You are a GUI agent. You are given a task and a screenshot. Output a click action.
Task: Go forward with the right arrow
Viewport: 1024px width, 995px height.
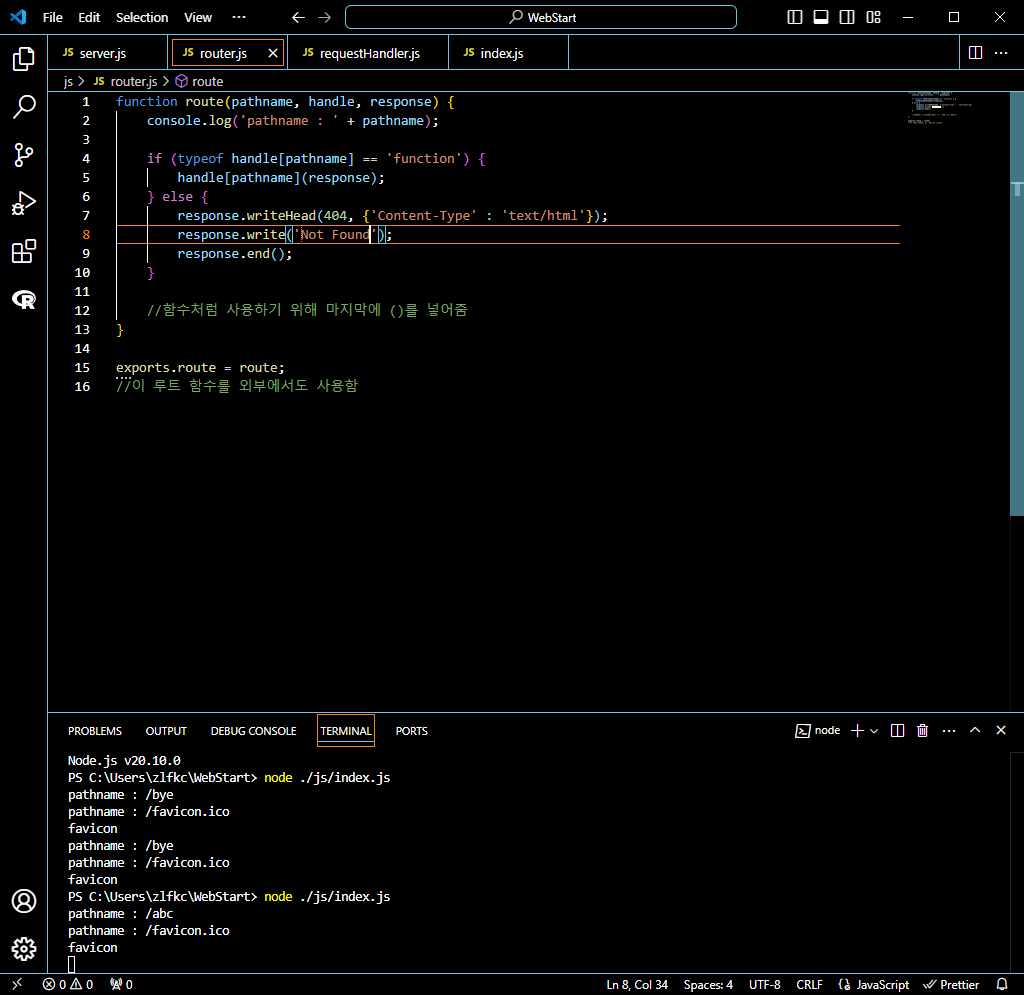tap(325, 18)
